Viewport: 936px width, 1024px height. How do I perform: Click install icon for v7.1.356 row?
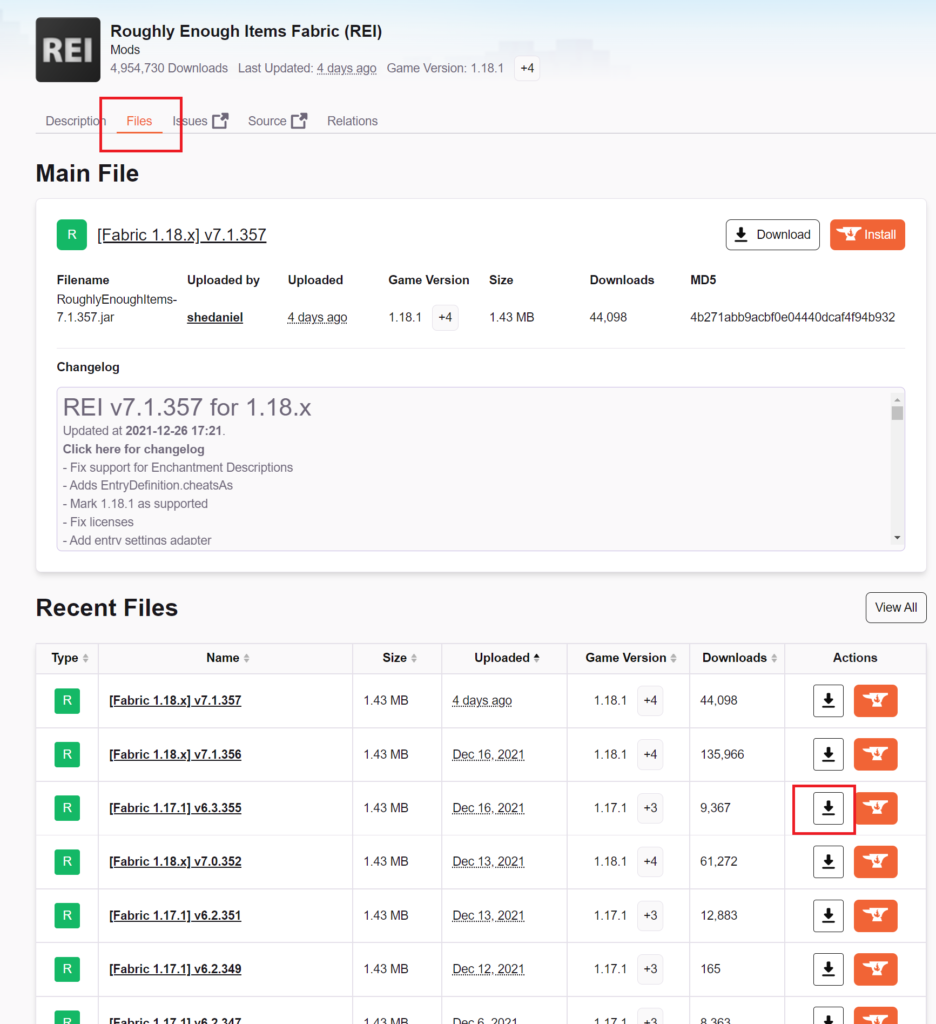point(875,754)
